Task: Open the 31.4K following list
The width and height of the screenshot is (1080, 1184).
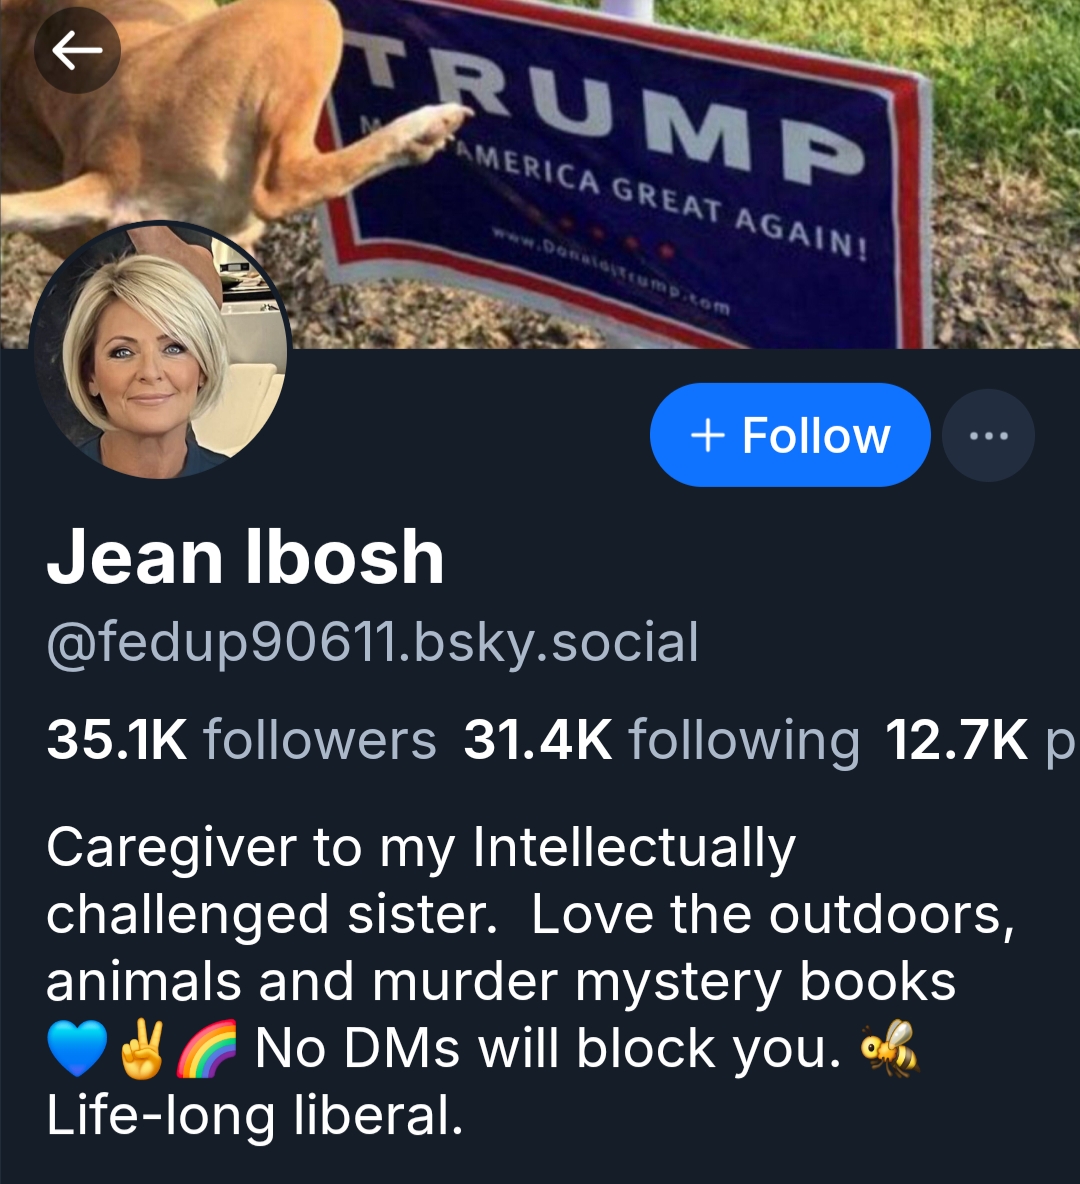Action: tap(662, 739)
